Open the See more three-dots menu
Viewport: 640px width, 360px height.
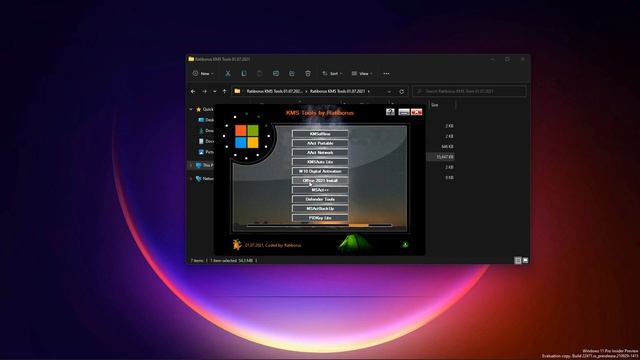tap(386, 73)
